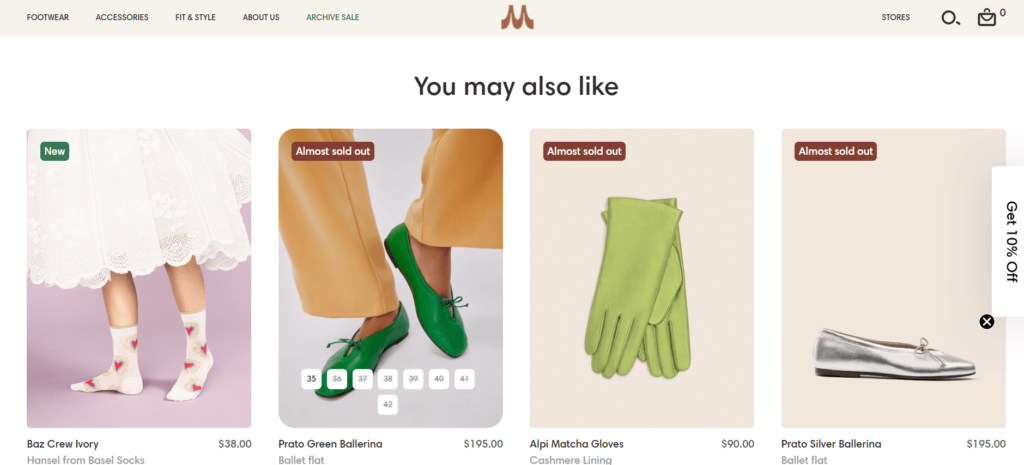Open the Accessories menu
The height and width of the screenshot is (465, 1024).
pos(122,18)
